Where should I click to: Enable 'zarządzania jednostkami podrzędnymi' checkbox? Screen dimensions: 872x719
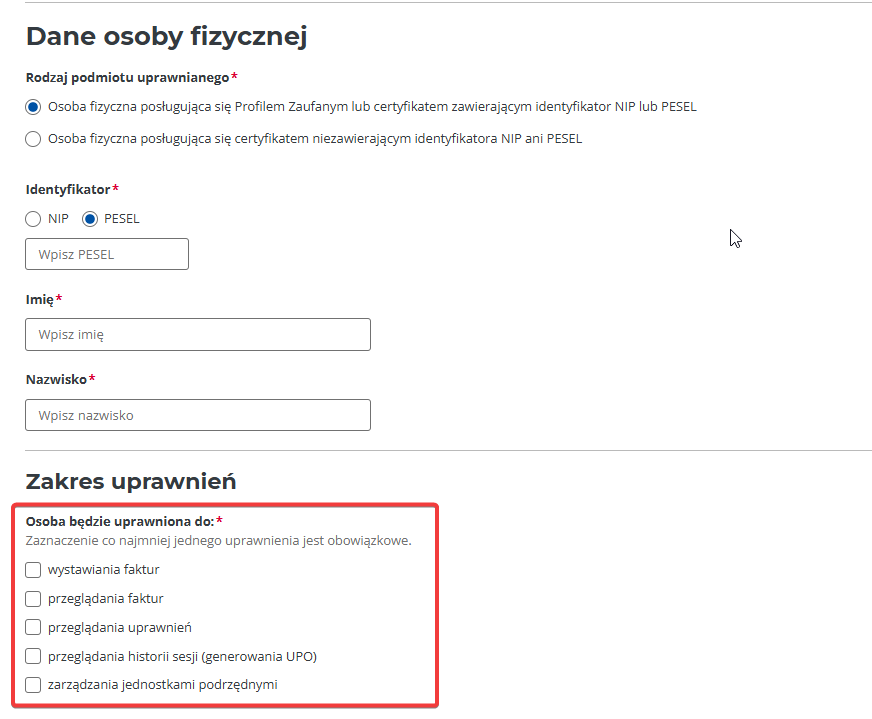click(33, 685)
